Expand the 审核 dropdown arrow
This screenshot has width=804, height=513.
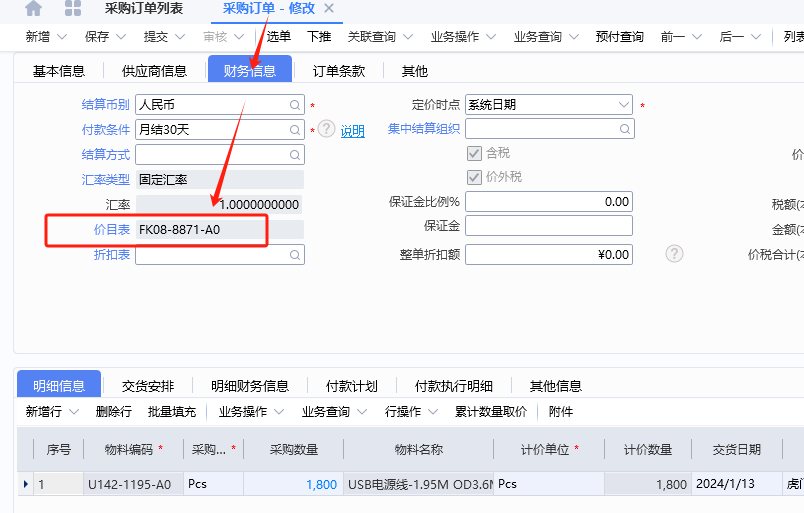239,37
